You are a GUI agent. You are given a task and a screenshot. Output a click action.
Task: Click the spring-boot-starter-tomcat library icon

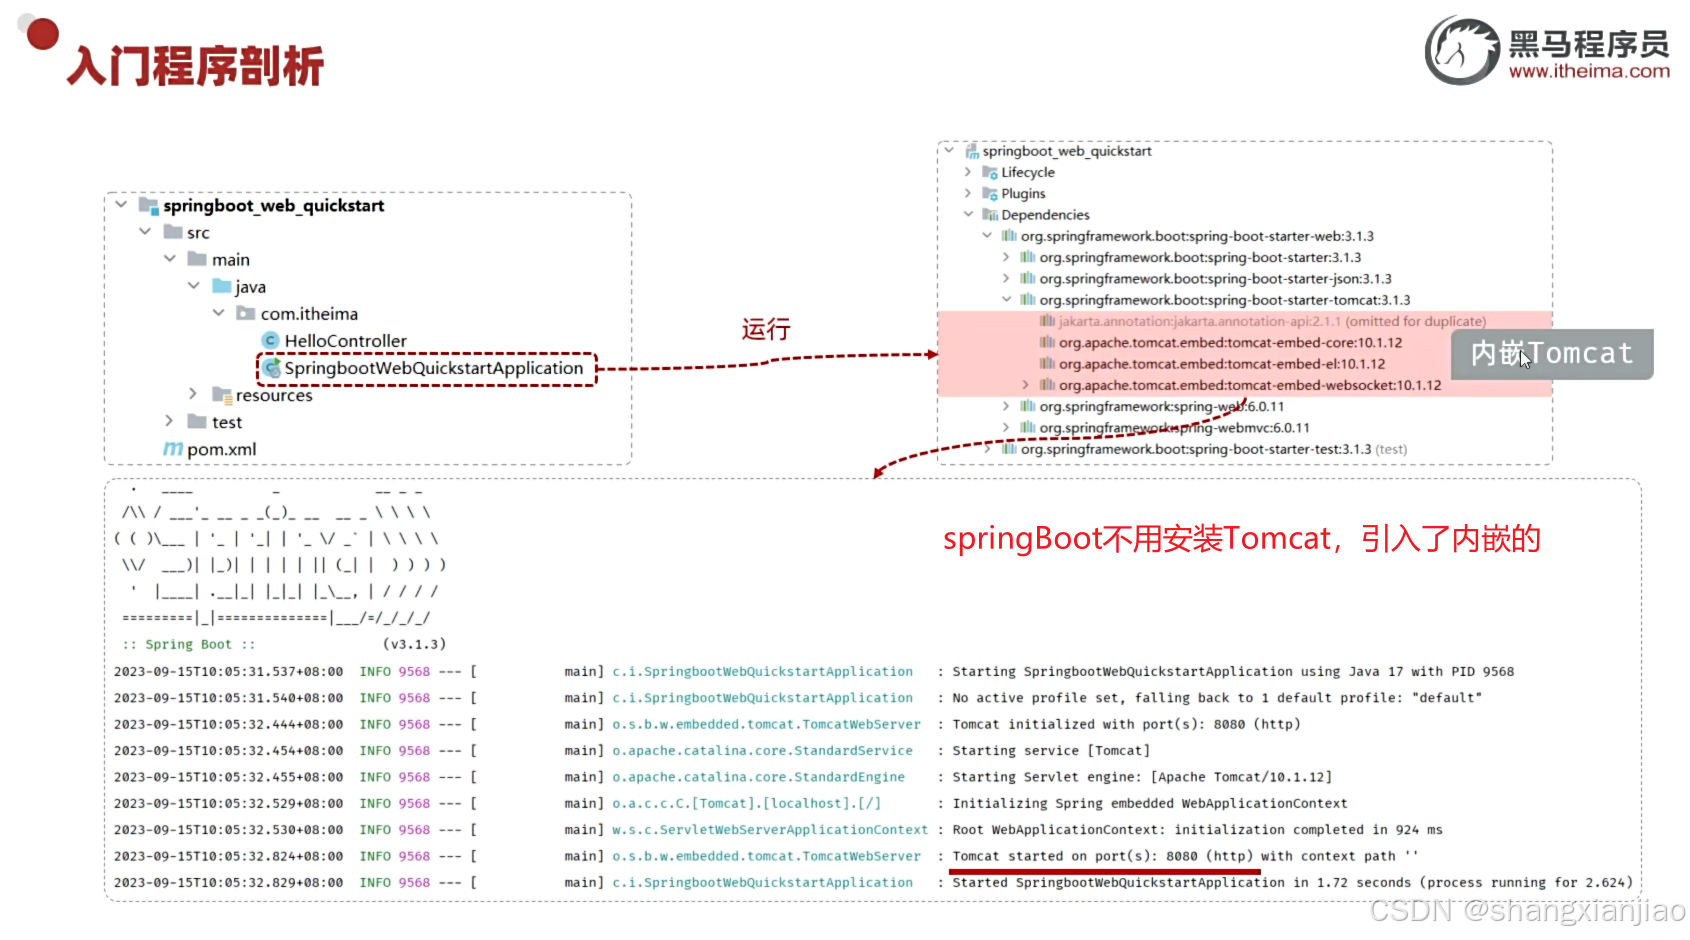pos(1028,300)
